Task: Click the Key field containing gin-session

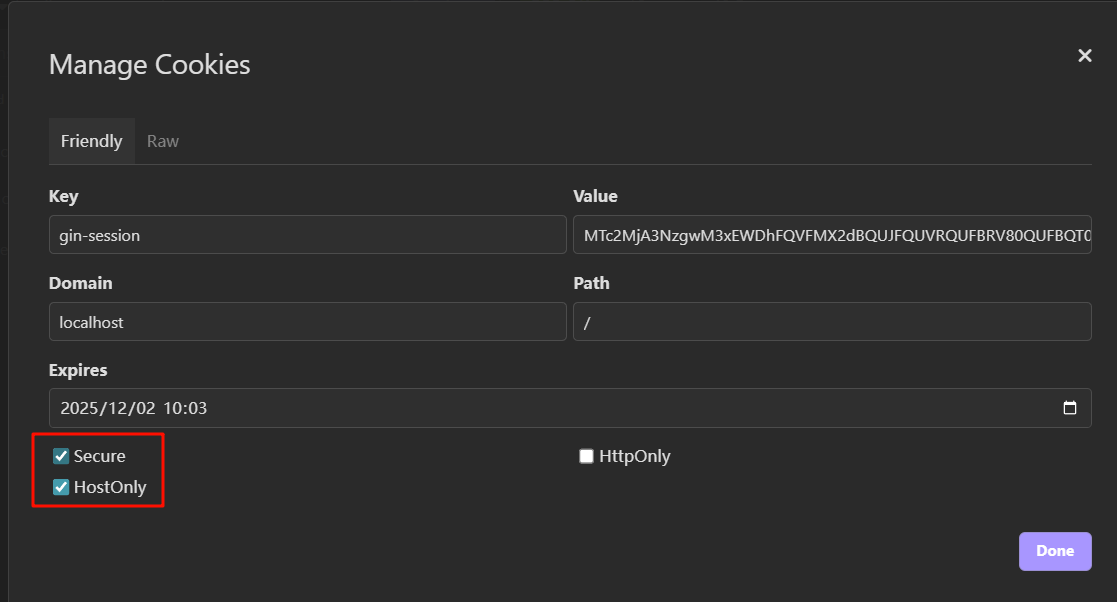Action: [x=307, y=235]
